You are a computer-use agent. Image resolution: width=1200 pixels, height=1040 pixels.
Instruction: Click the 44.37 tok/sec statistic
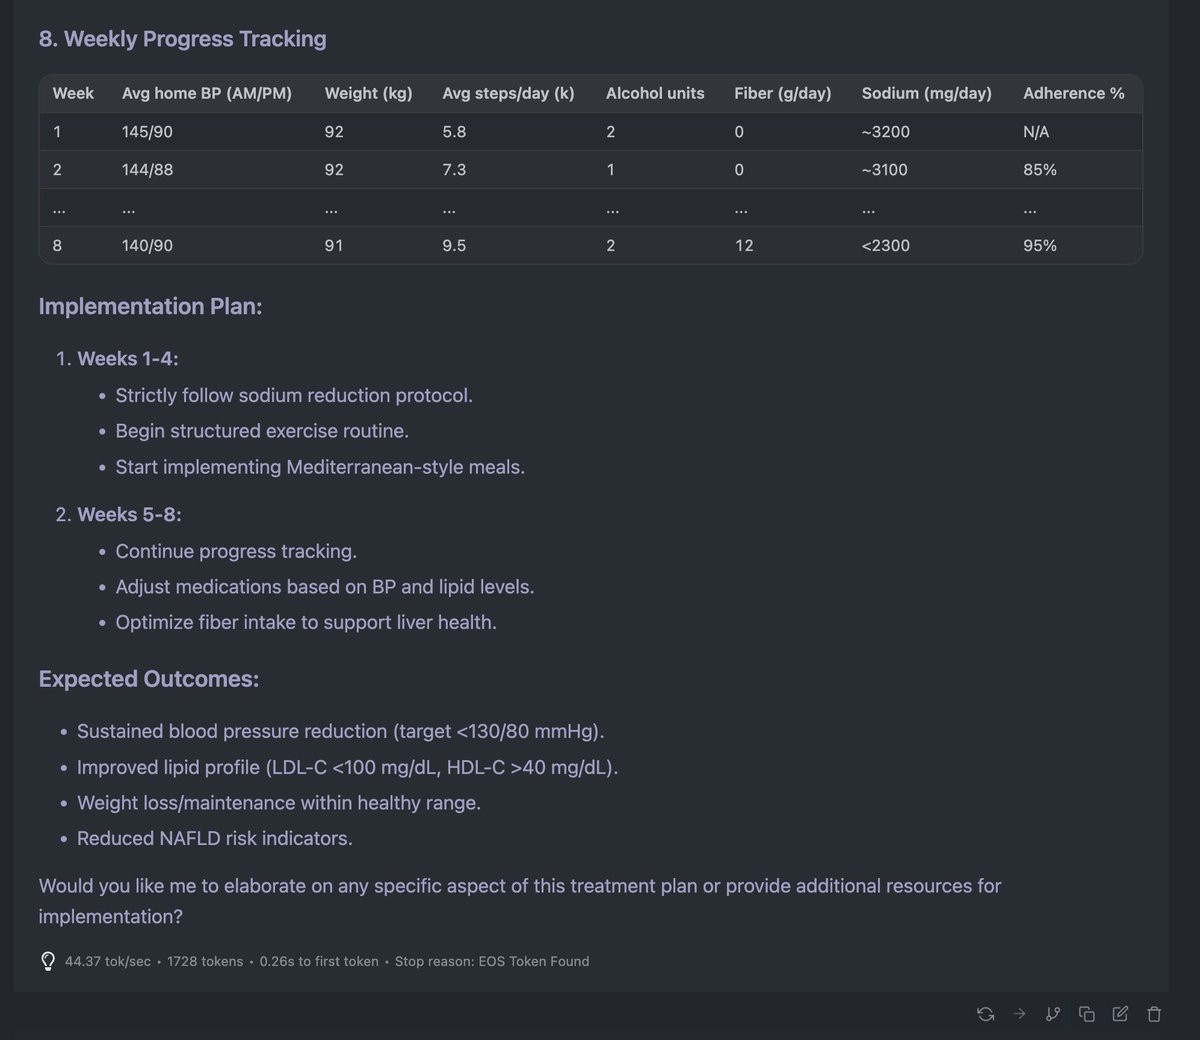(x=108, y=961)
